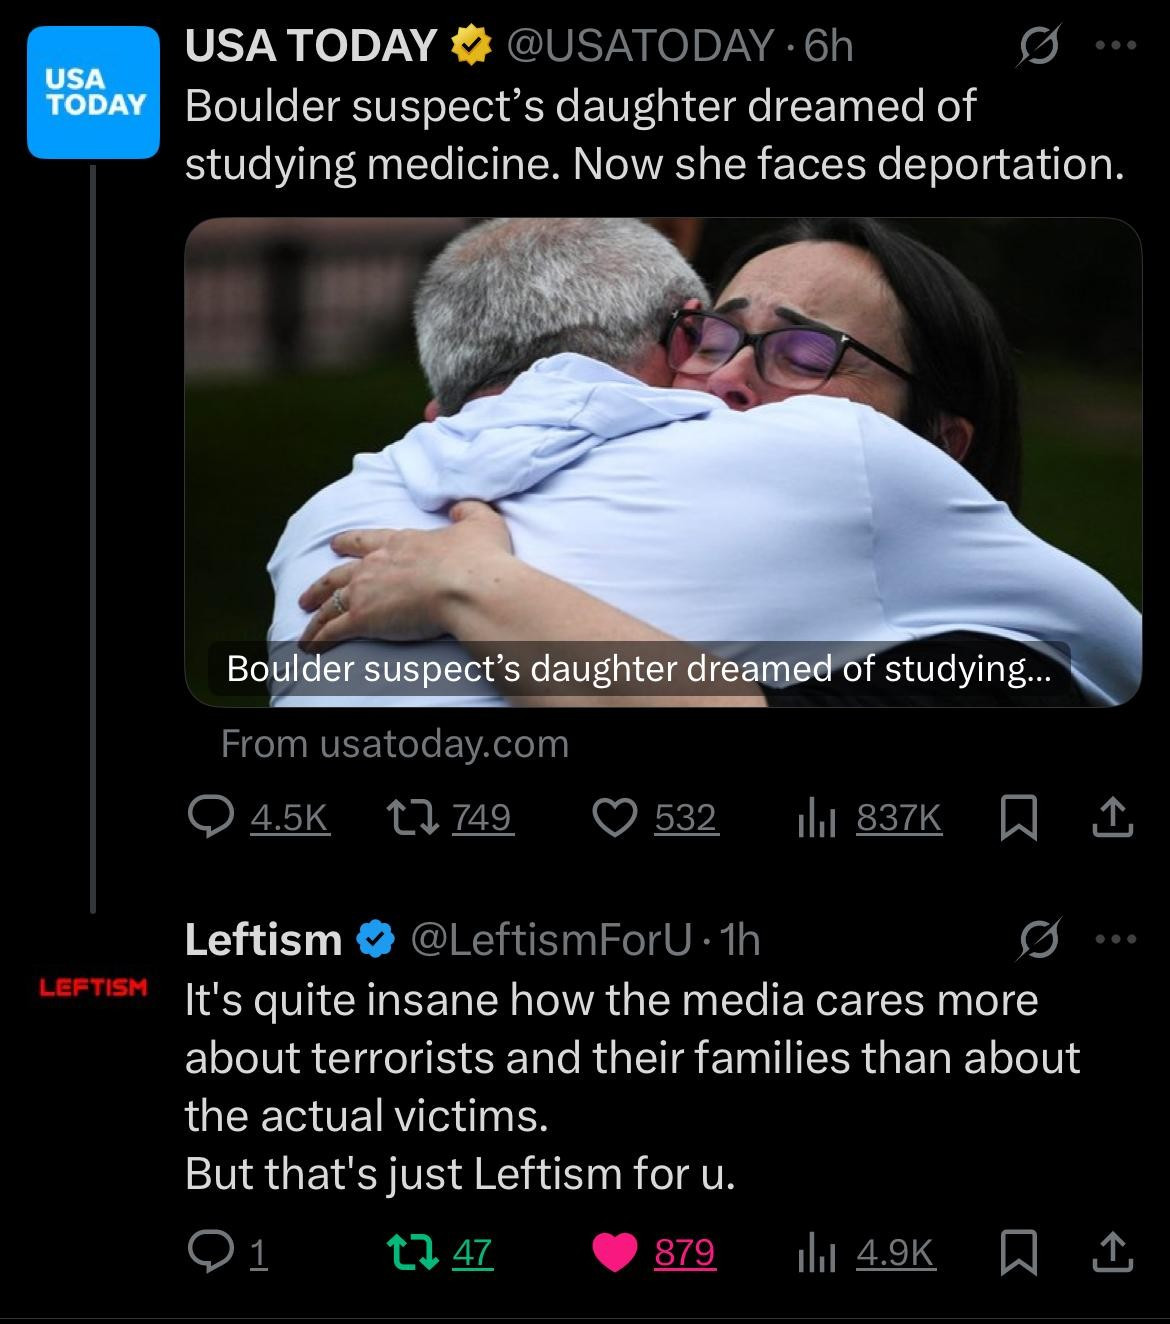Share the USA TODAY post
The image size is (1170, 1324).
[x=1112, y=819]
